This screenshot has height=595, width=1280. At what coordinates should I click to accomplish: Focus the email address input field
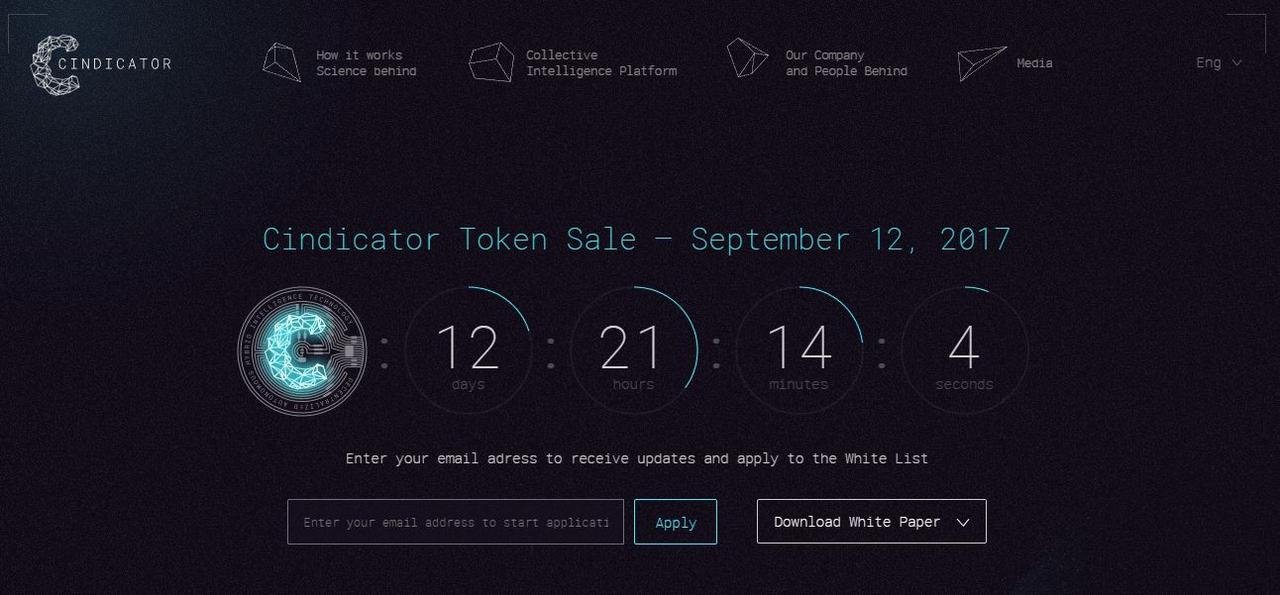click(x=455, y=522)
